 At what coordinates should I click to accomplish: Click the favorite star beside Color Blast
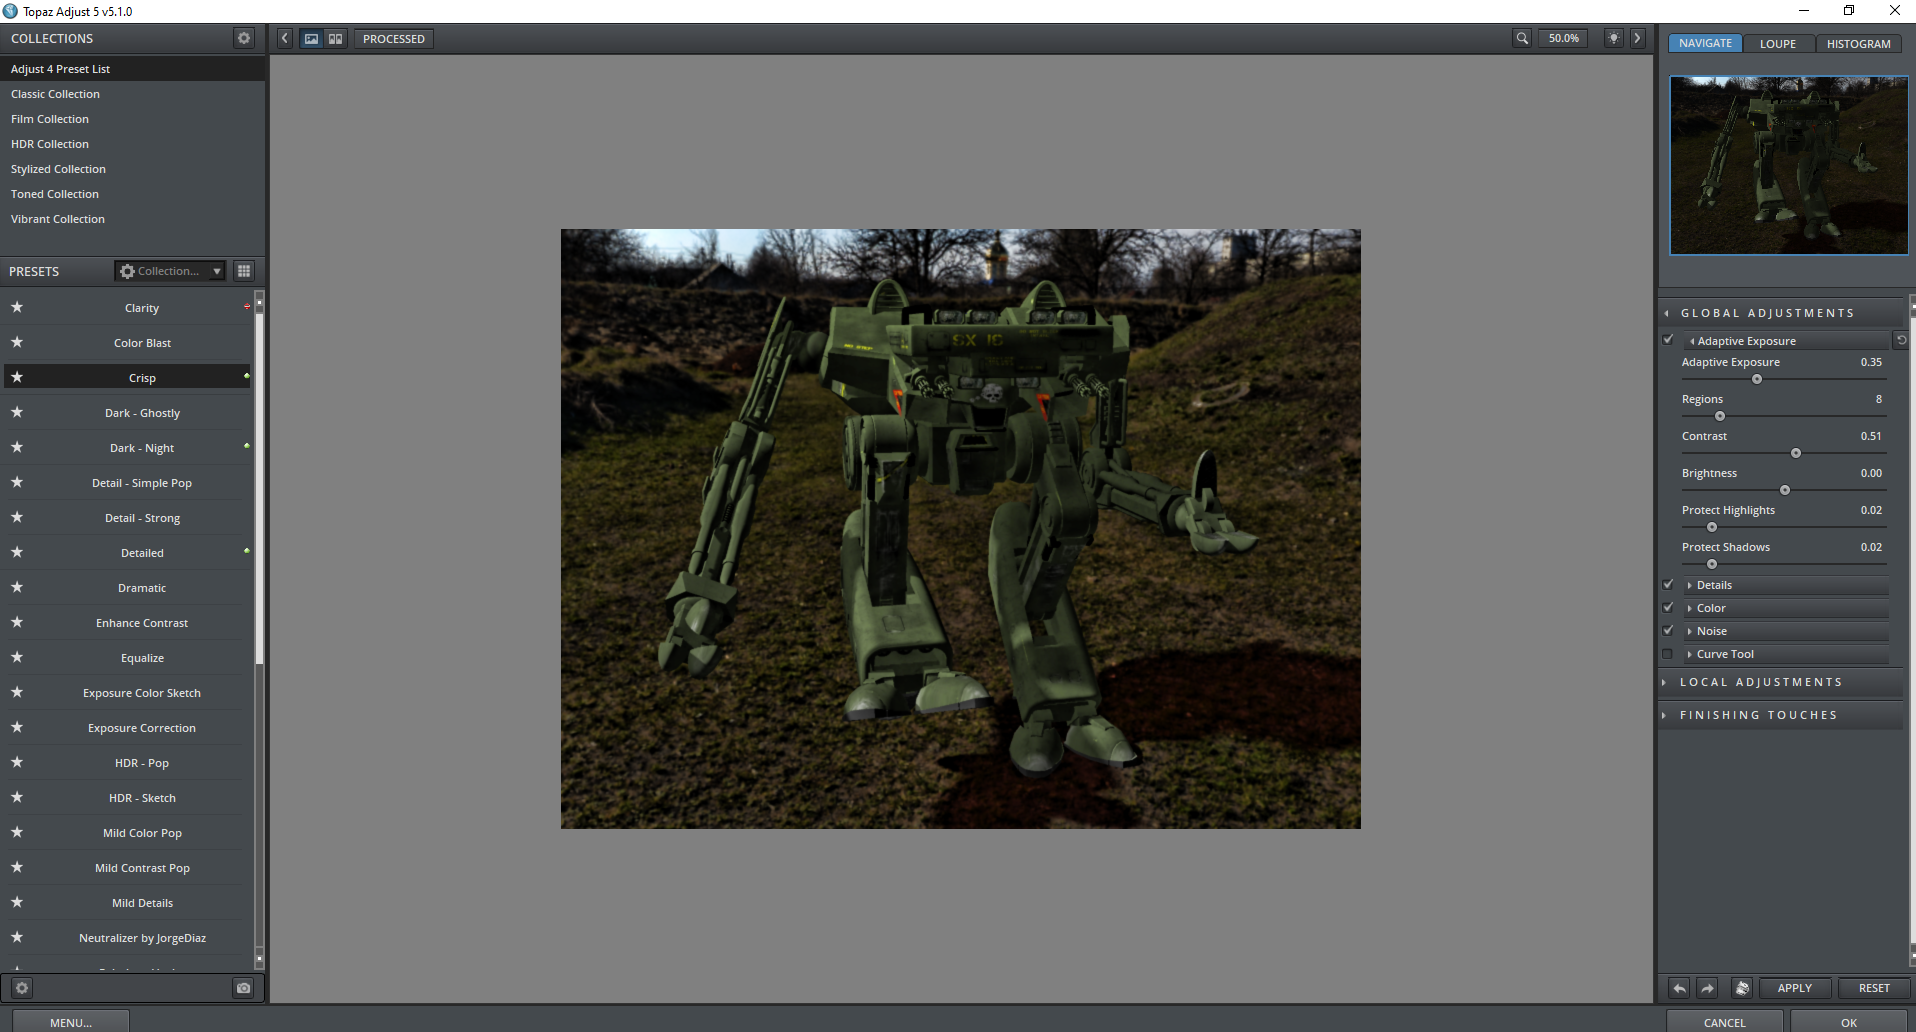[17, 342]
